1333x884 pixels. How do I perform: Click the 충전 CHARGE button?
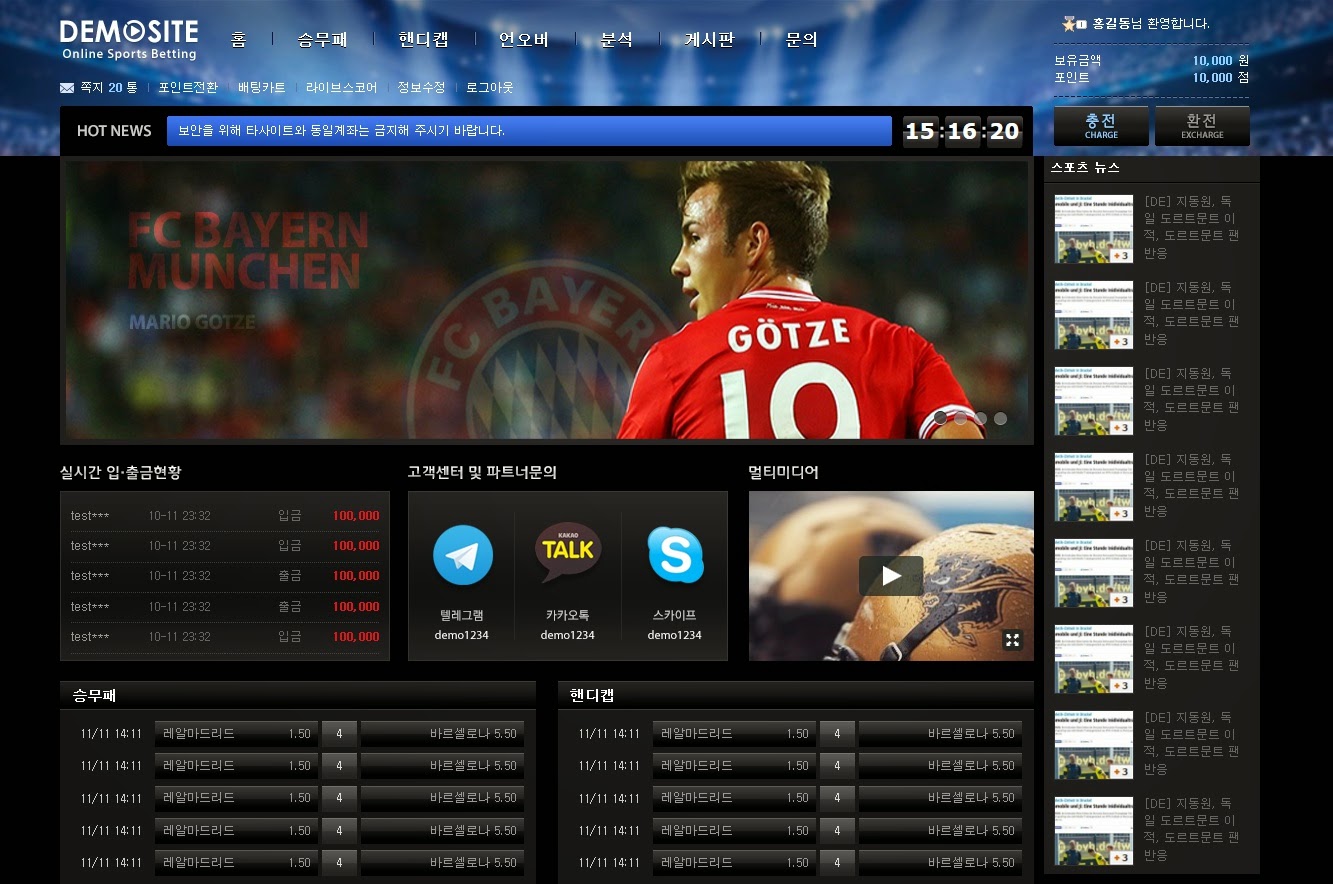pyautogui.click(x=1101, y=126)
